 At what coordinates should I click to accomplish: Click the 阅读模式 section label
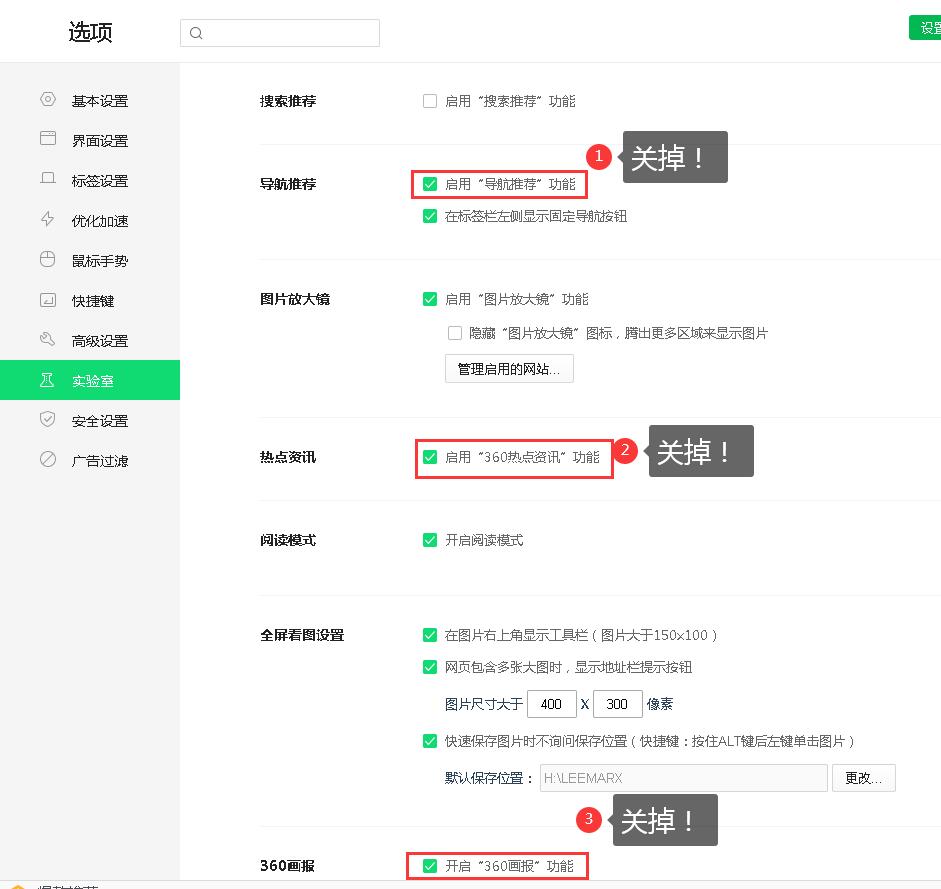tap(288, 540)
